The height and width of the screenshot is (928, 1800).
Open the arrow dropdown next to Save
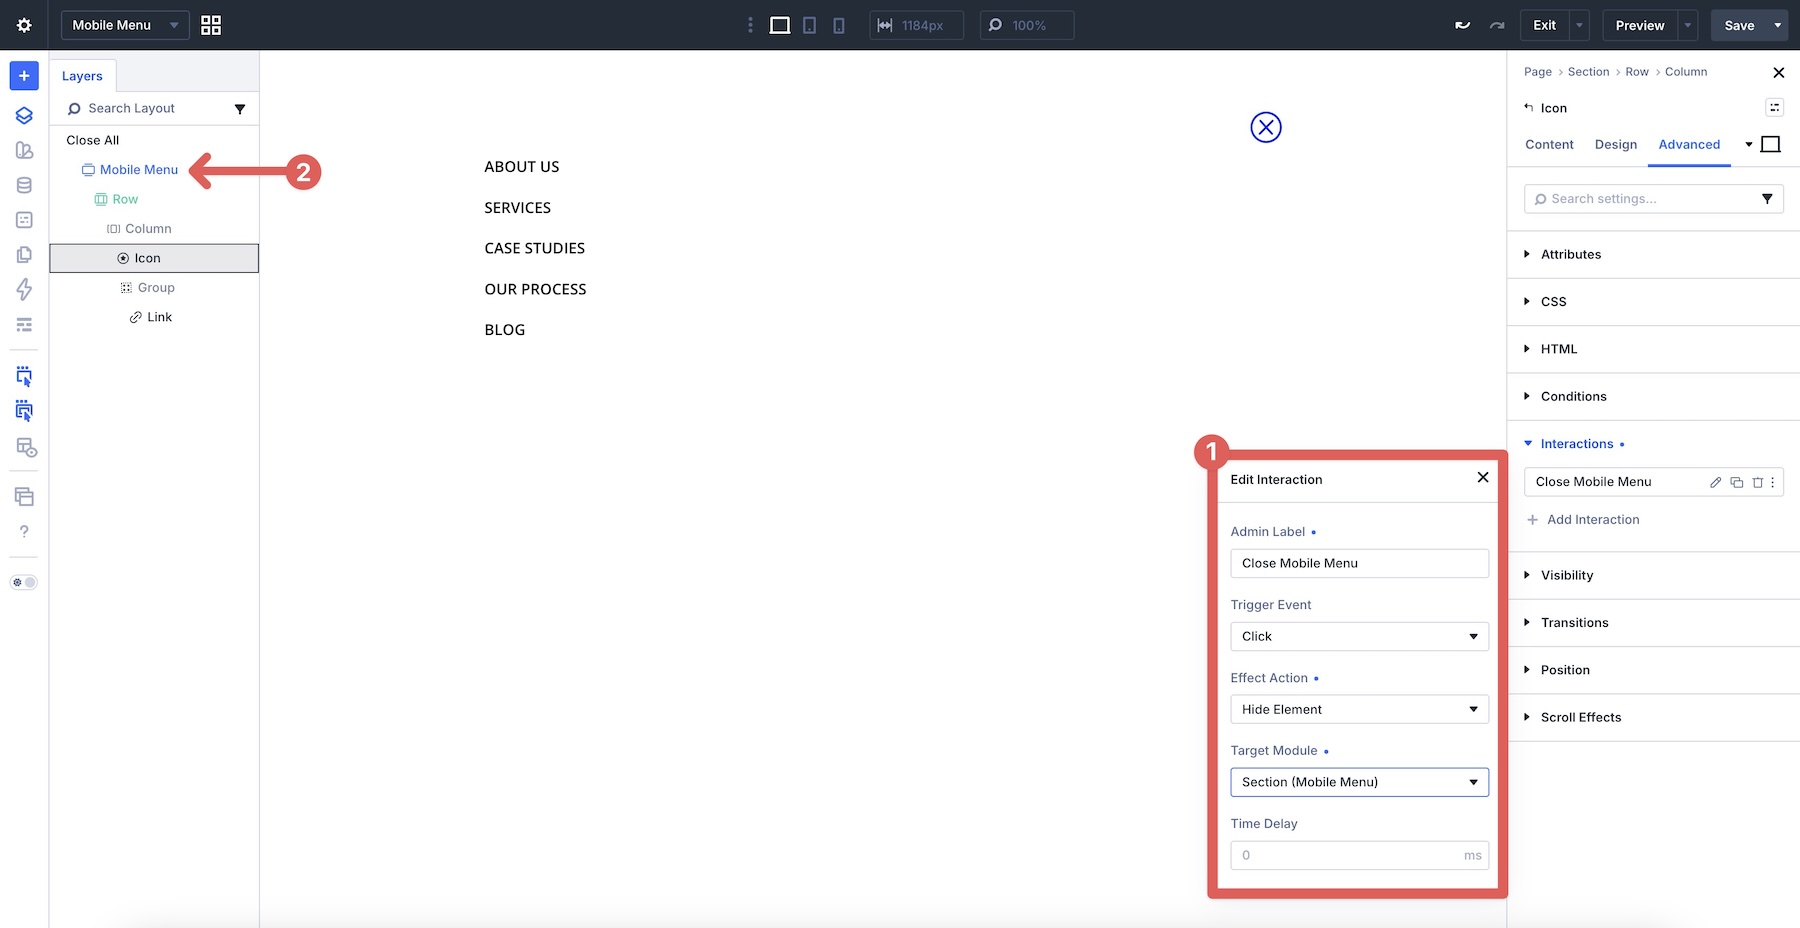(1778, 25)
